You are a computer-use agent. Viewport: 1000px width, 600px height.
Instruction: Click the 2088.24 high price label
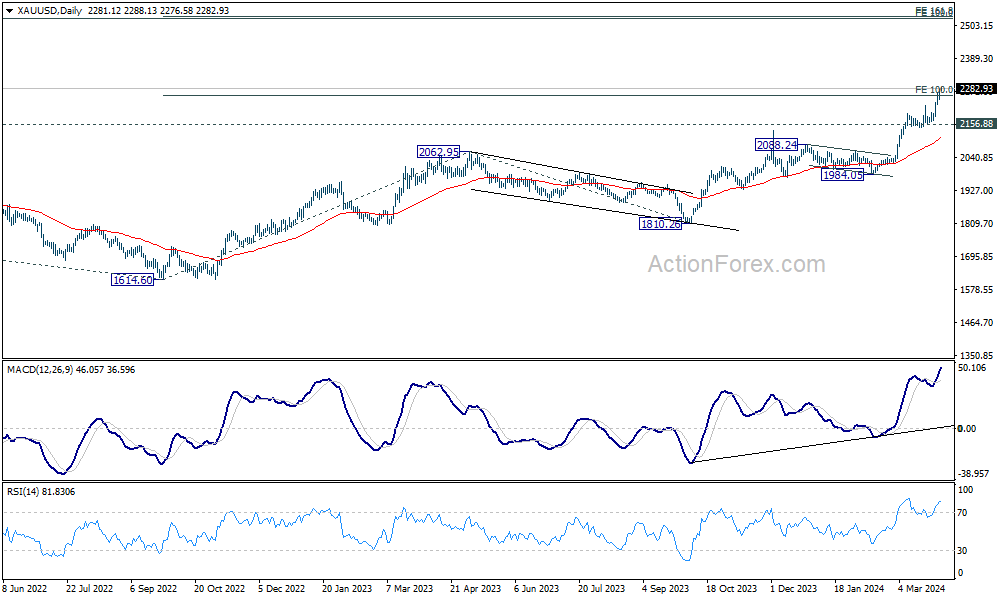[776, 145]
